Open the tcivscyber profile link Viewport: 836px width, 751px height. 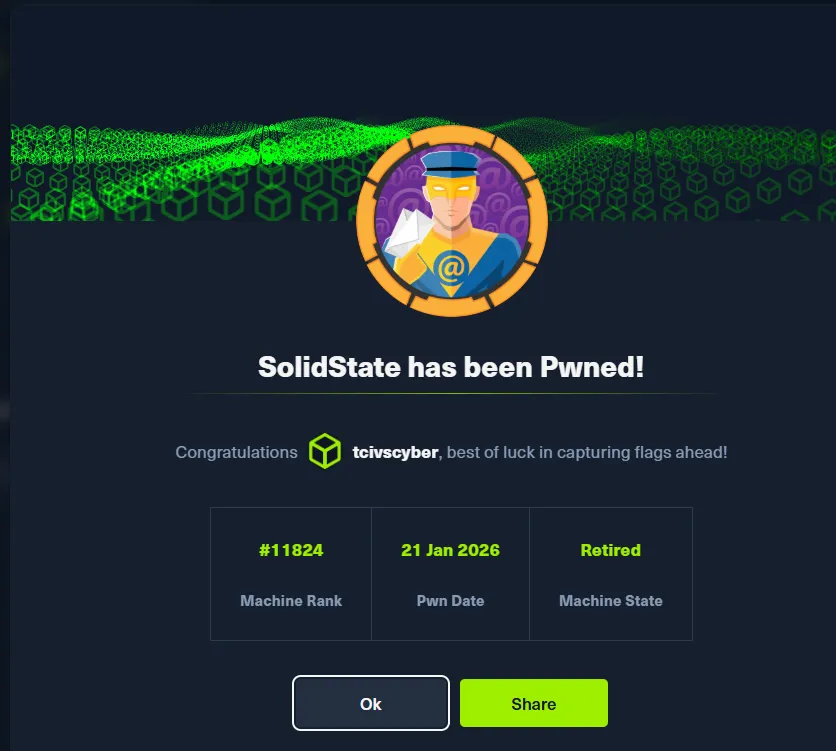pos(395,452)
